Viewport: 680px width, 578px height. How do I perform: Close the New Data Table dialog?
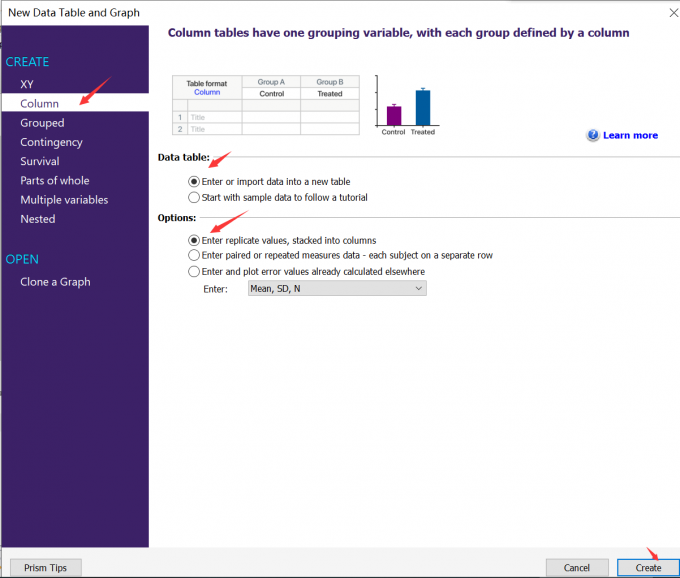pyautogui.click(x=673, y=13)
